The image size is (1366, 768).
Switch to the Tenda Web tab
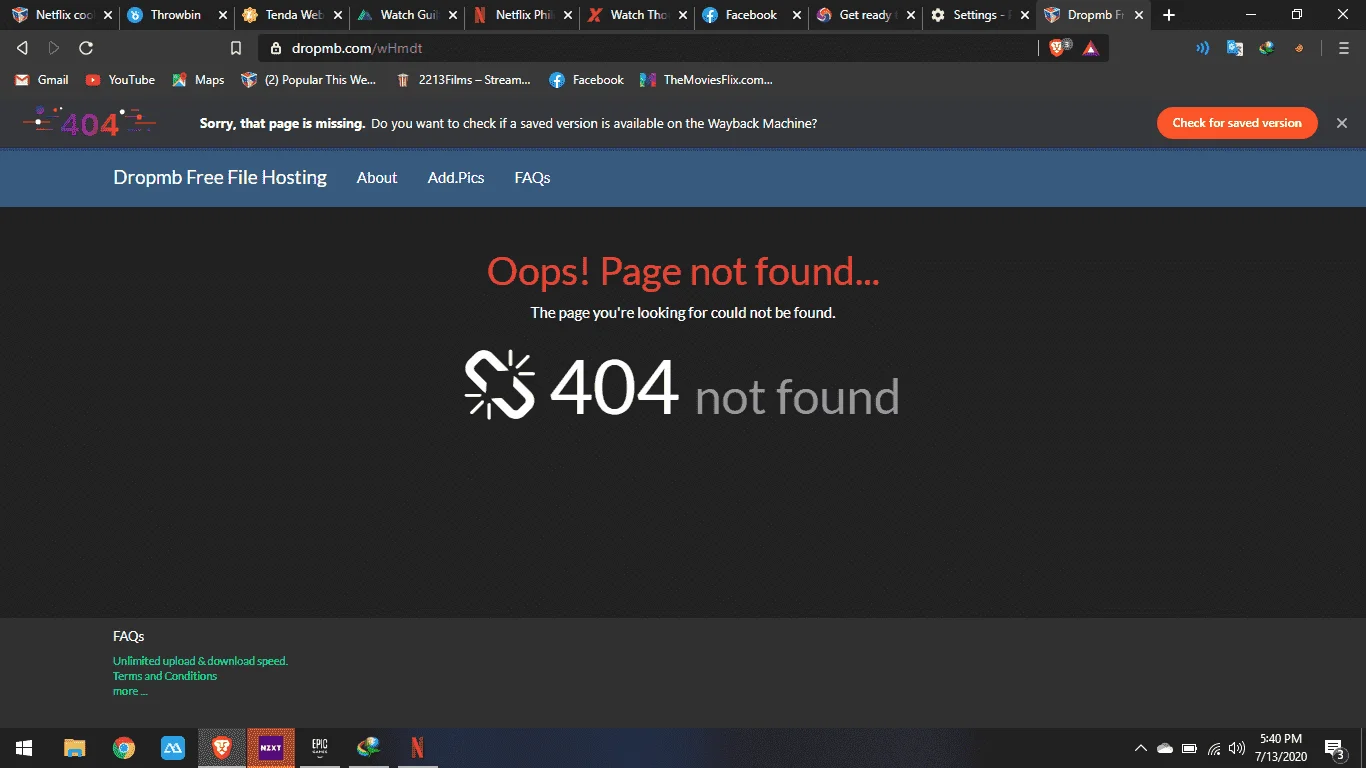point(290,15)
